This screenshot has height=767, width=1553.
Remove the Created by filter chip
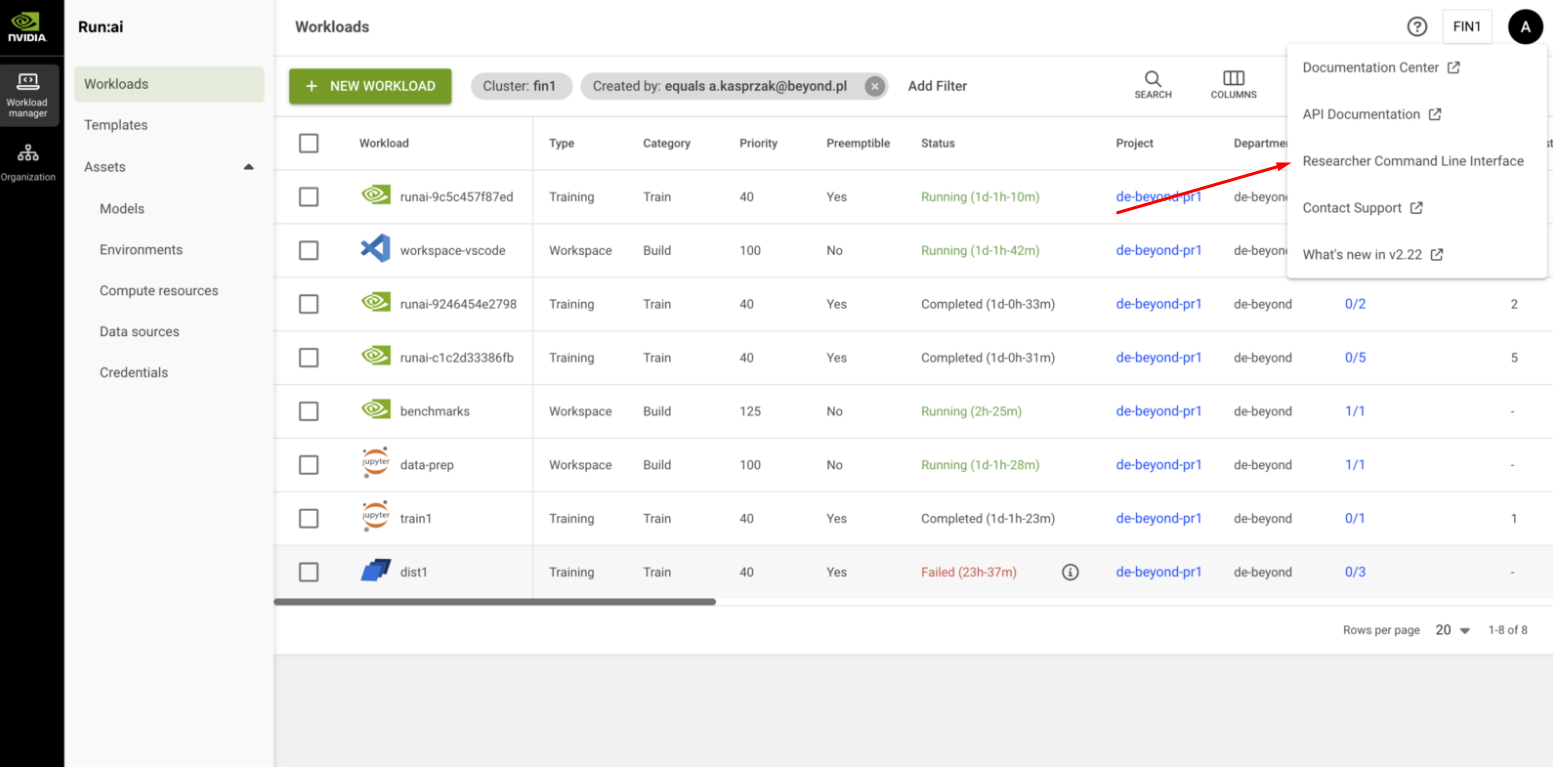[x=875, y=86]
